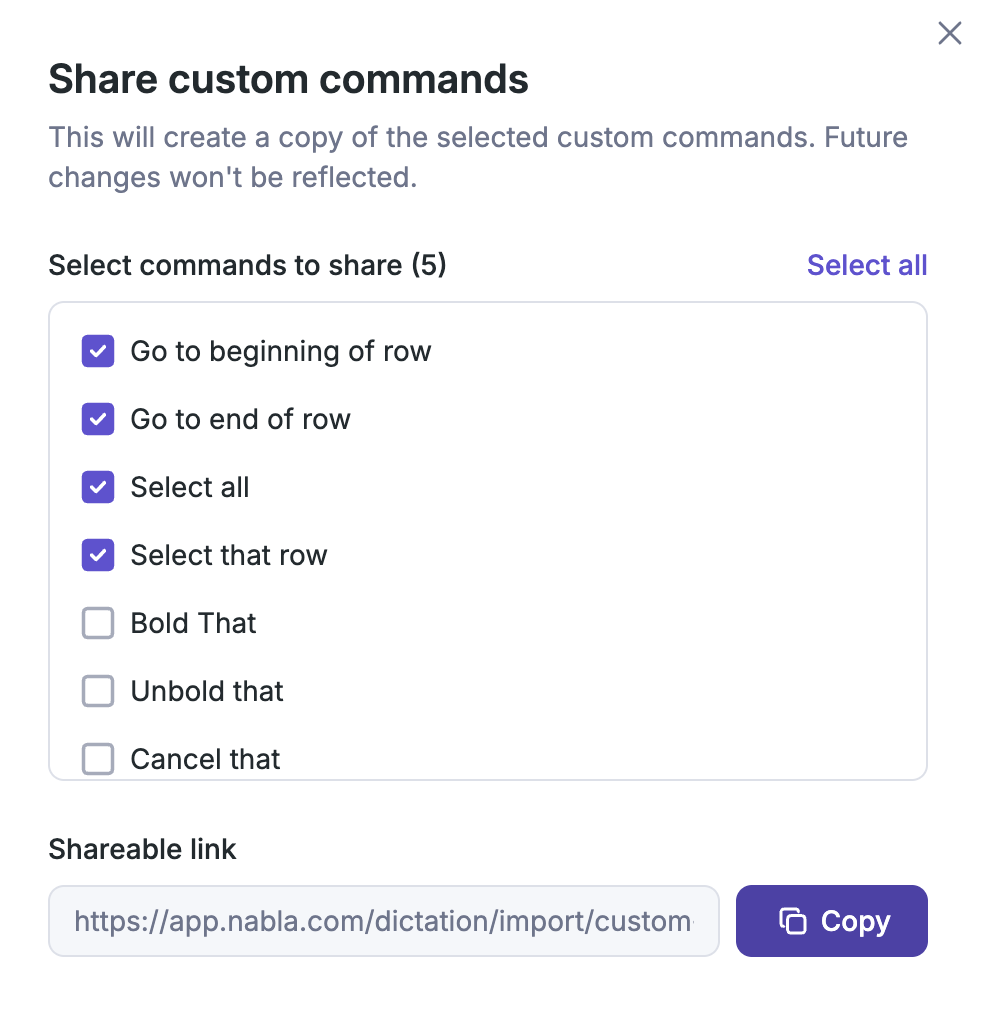Deselect the Select that row checkbox

tap(98, 555)
